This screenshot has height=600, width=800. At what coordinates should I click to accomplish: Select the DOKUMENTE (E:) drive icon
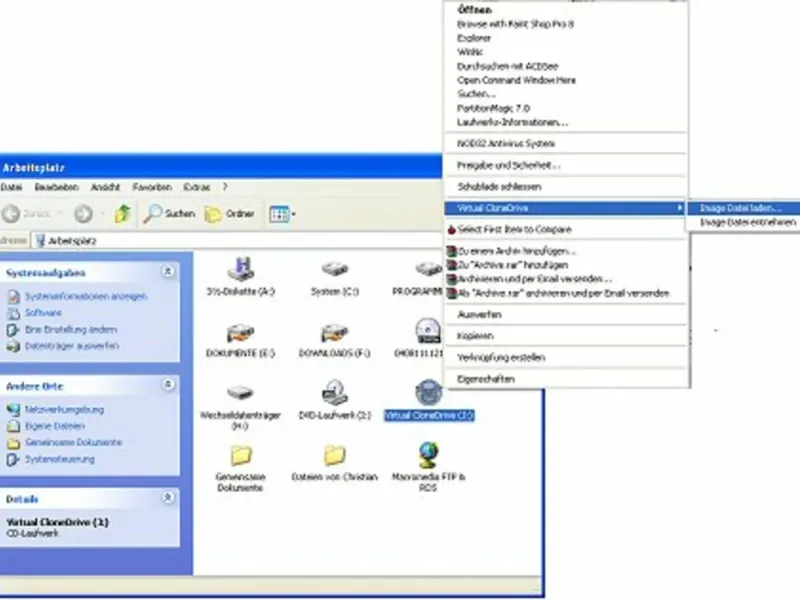240,333
